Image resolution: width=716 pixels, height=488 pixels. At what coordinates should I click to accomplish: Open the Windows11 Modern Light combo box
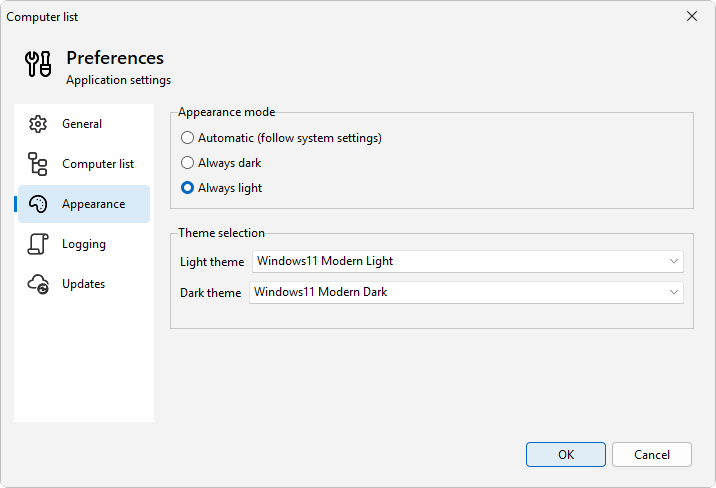coord(468,262)
